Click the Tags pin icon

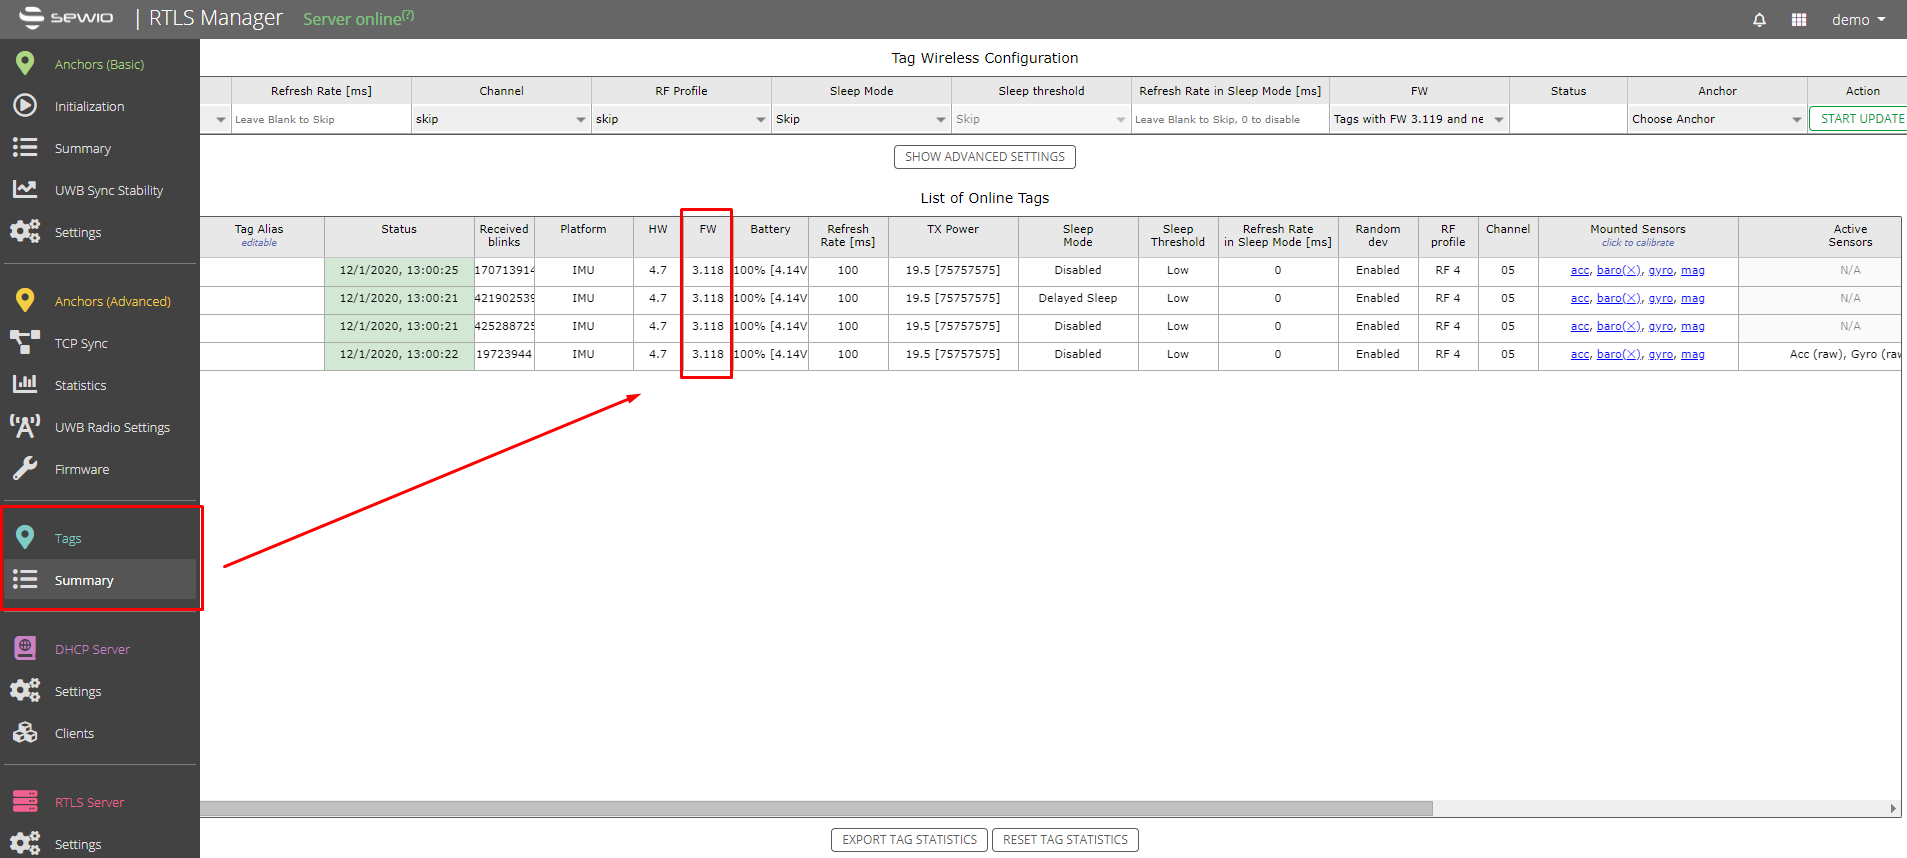(25, 537)
